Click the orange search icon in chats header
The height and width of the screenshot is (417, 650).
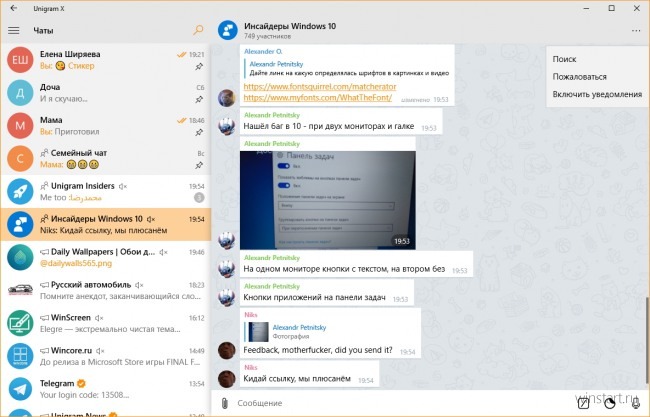point(198,30)
